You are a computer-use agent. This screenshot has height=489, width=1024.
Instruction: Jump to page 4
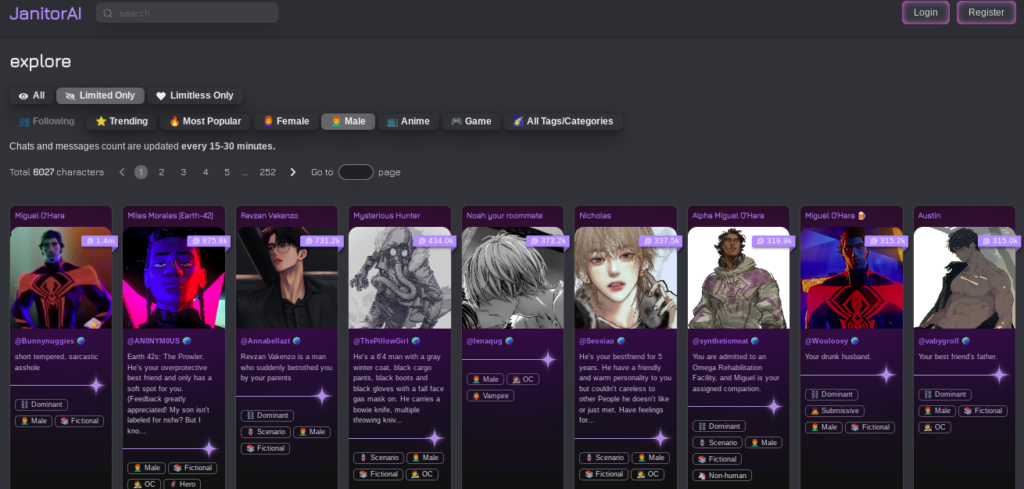pos(205,172)
